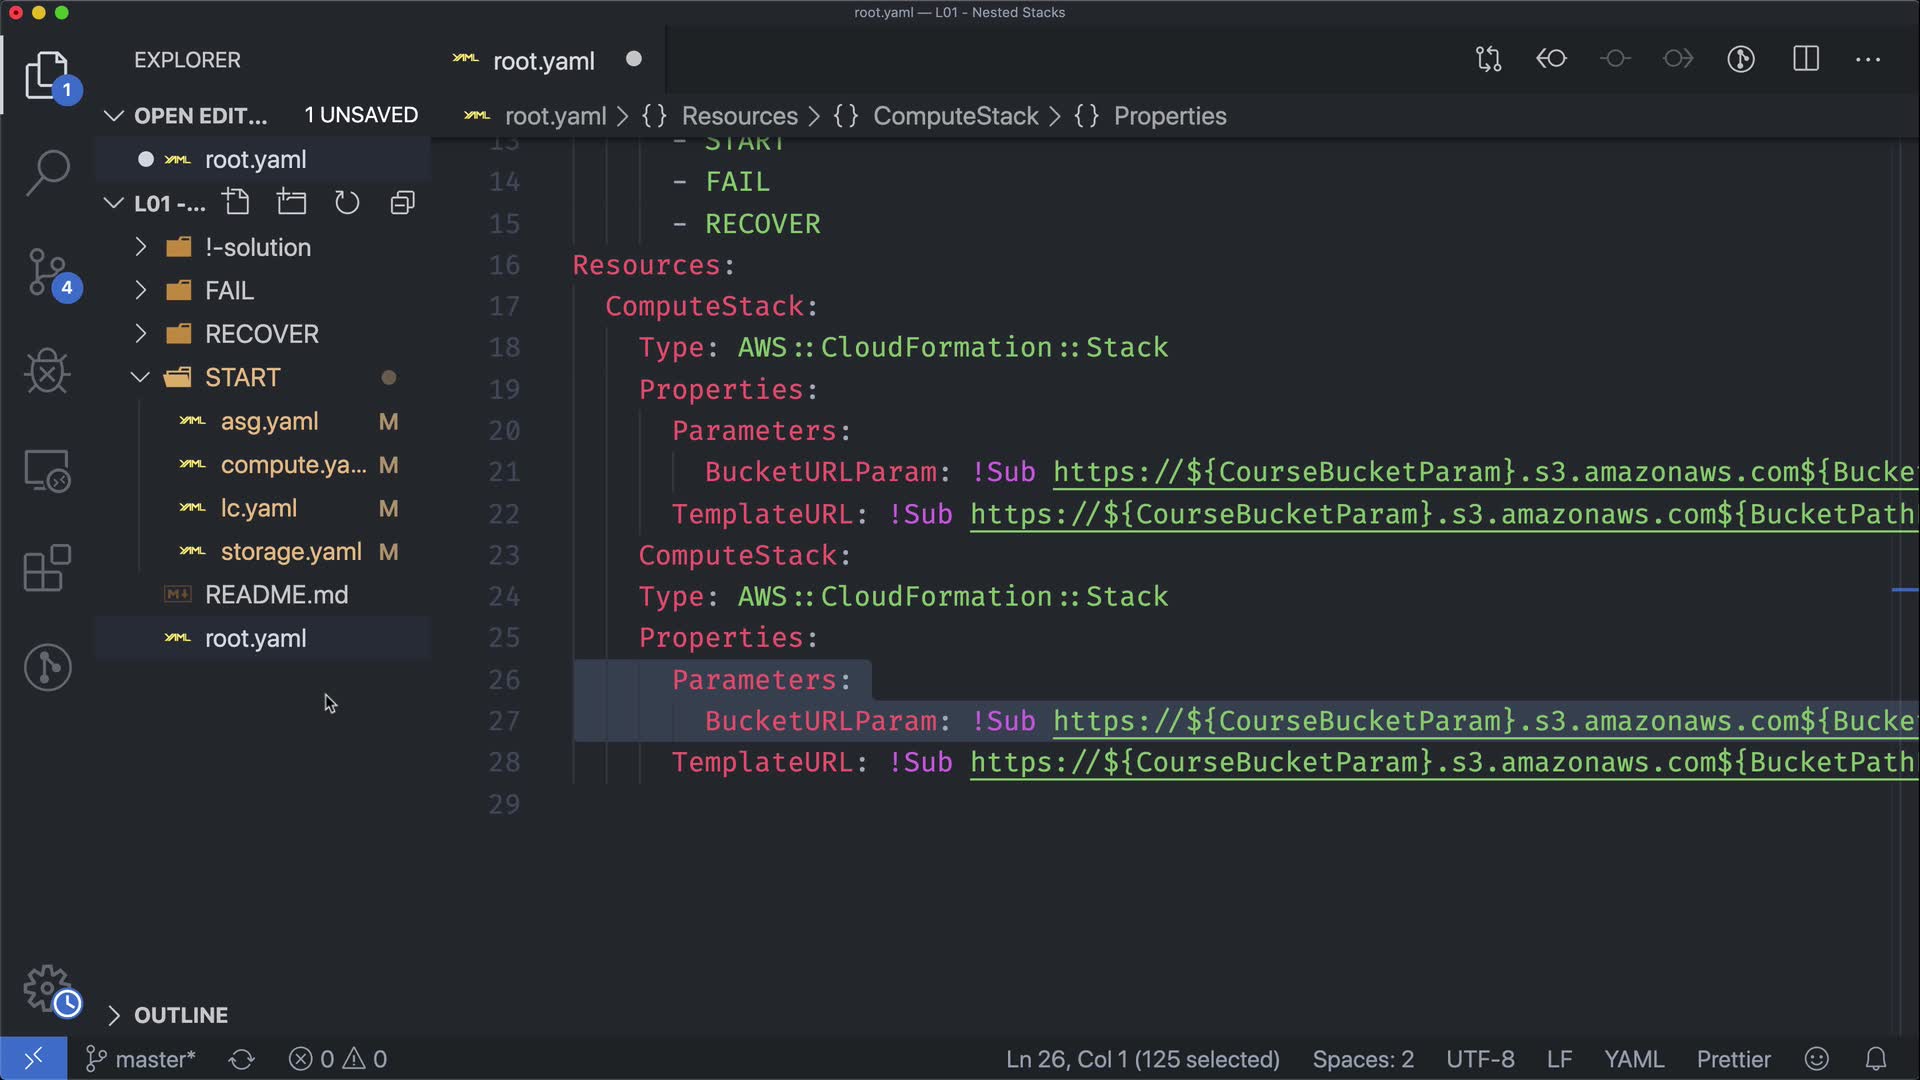Viewport: 1920px width, 1080px height.
Task: Expand the !-solution folder
Action: click(x=258, y=247)
